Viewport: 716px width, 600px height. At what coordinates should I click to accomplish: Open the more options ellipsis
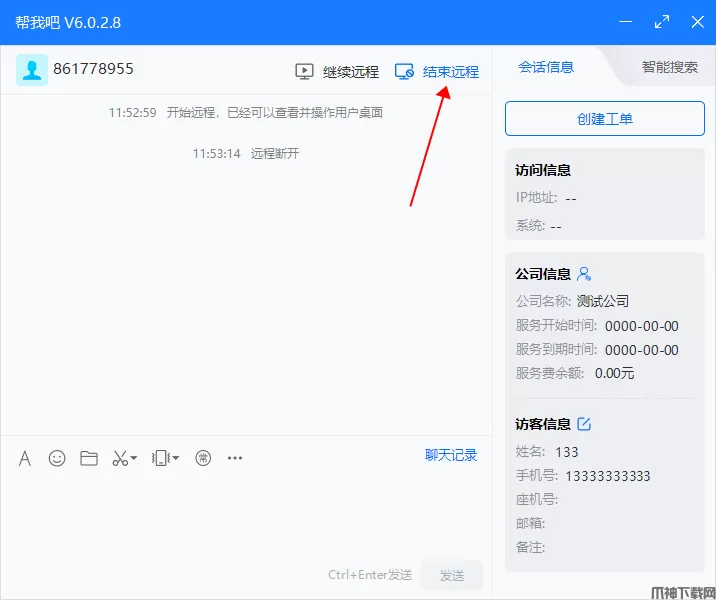[x=235, y=458]
